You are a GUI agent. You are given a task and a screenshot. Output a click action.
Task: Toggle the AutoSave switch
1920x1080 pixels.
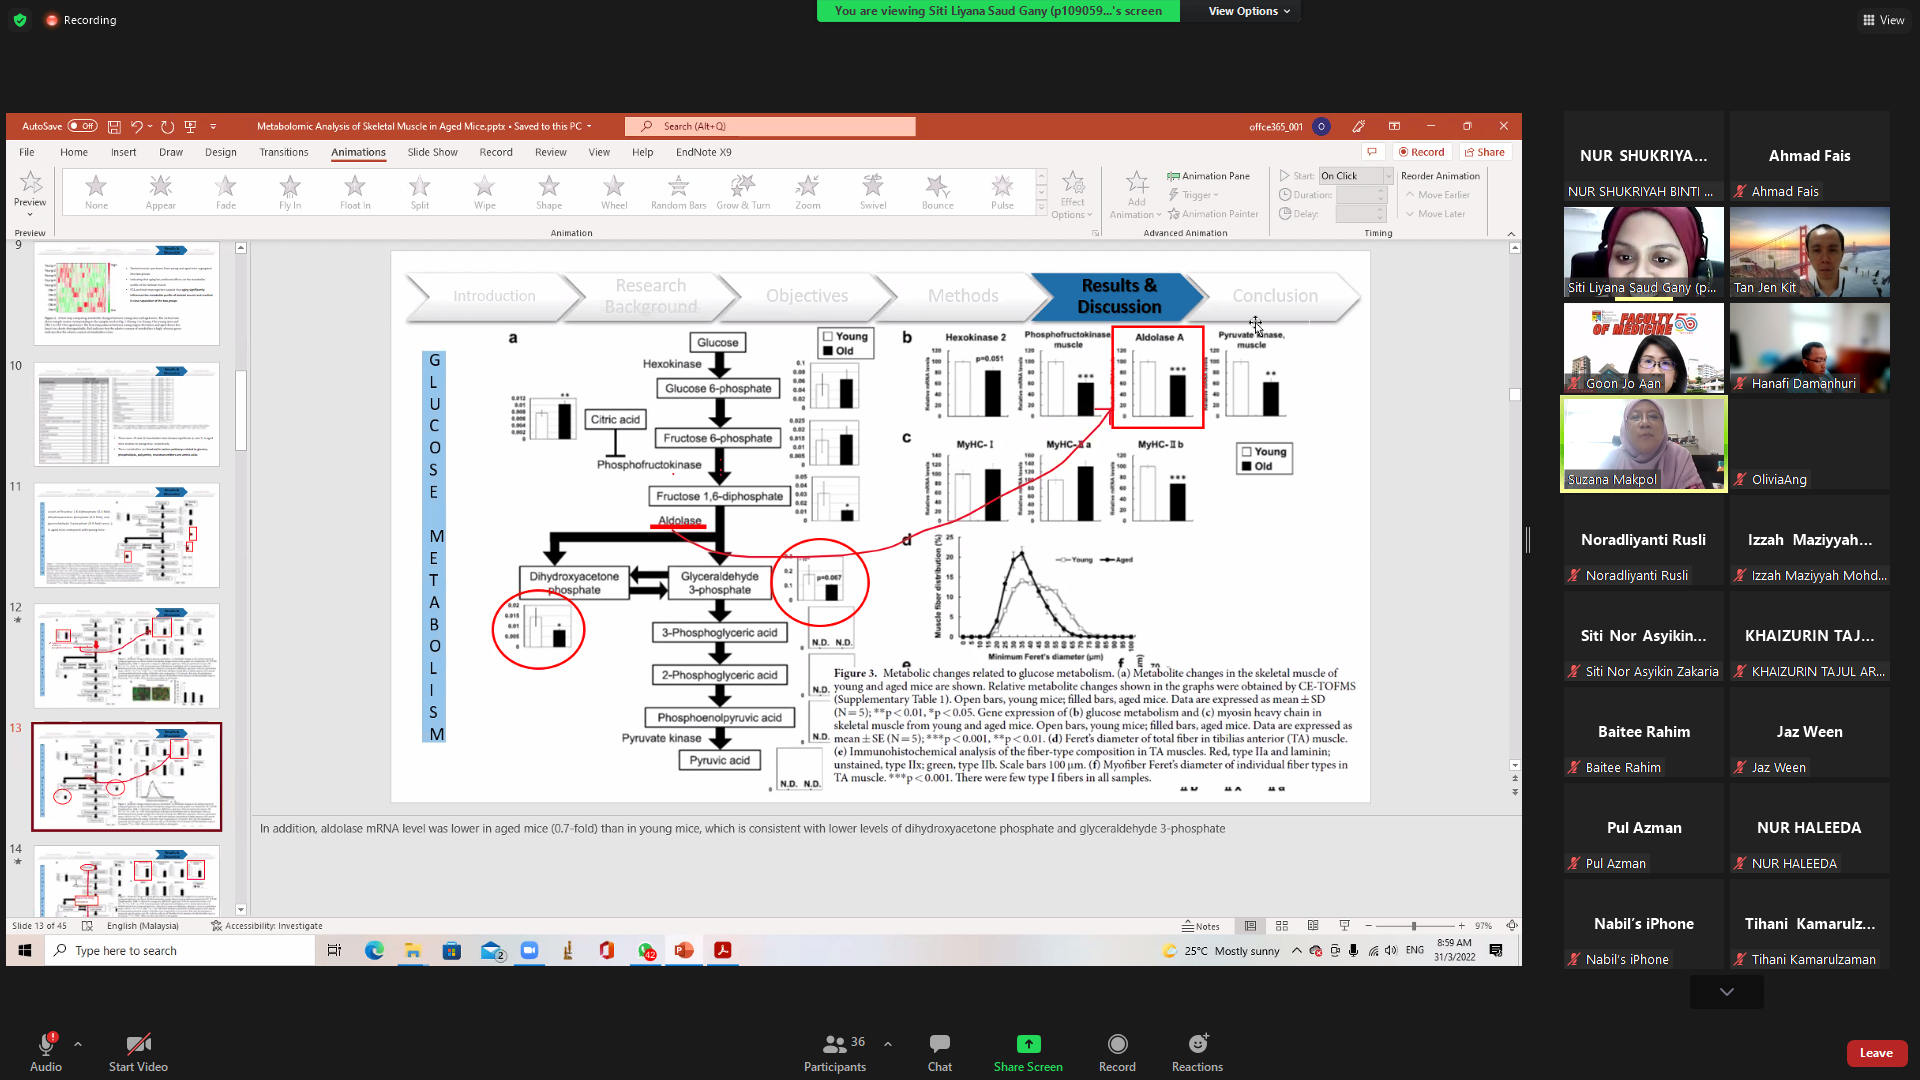click(x=82, y=126)
